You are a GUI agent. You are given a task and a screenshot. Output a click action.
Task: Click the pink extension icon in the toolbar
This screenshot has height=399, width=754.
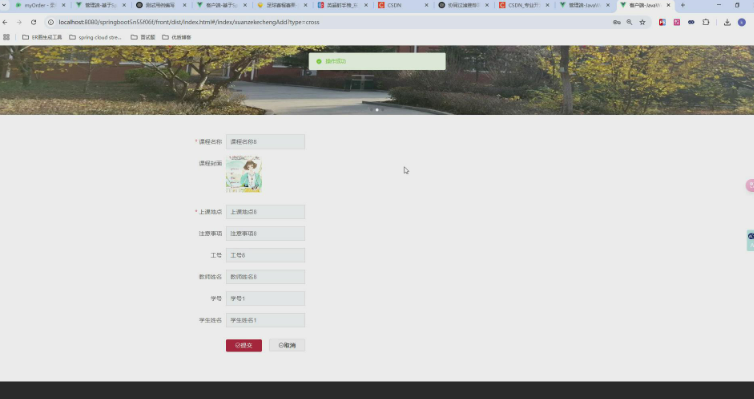[x=677, y=22]
